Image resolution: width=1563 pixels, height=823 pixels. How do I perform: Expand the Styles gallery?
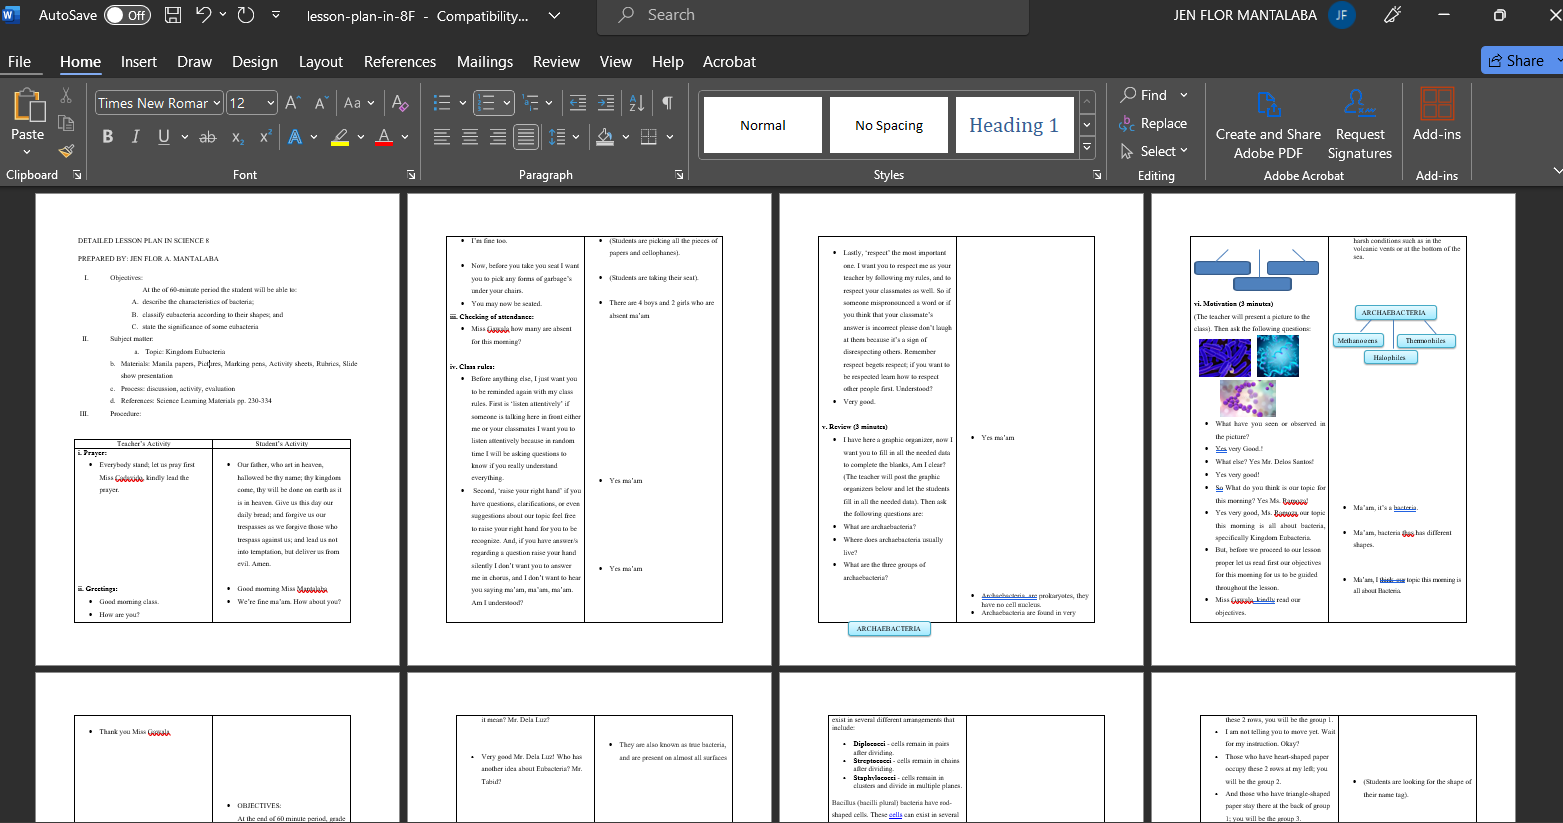[x=1087, y=148]
